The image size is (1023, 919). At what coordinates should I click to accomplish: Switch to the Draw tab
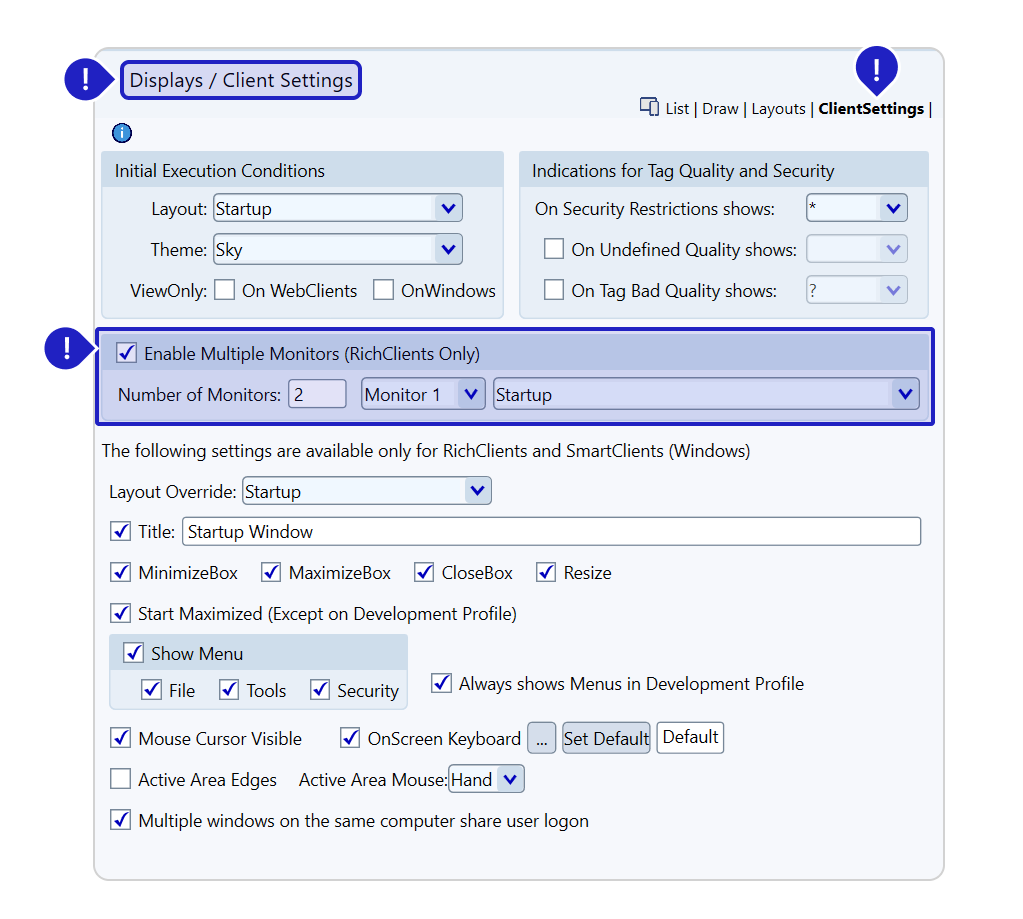click(720, 109)
